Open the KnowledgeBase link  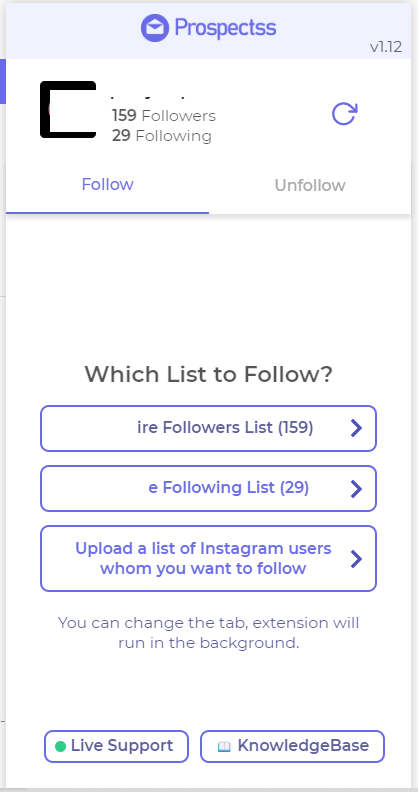point(292,746)
